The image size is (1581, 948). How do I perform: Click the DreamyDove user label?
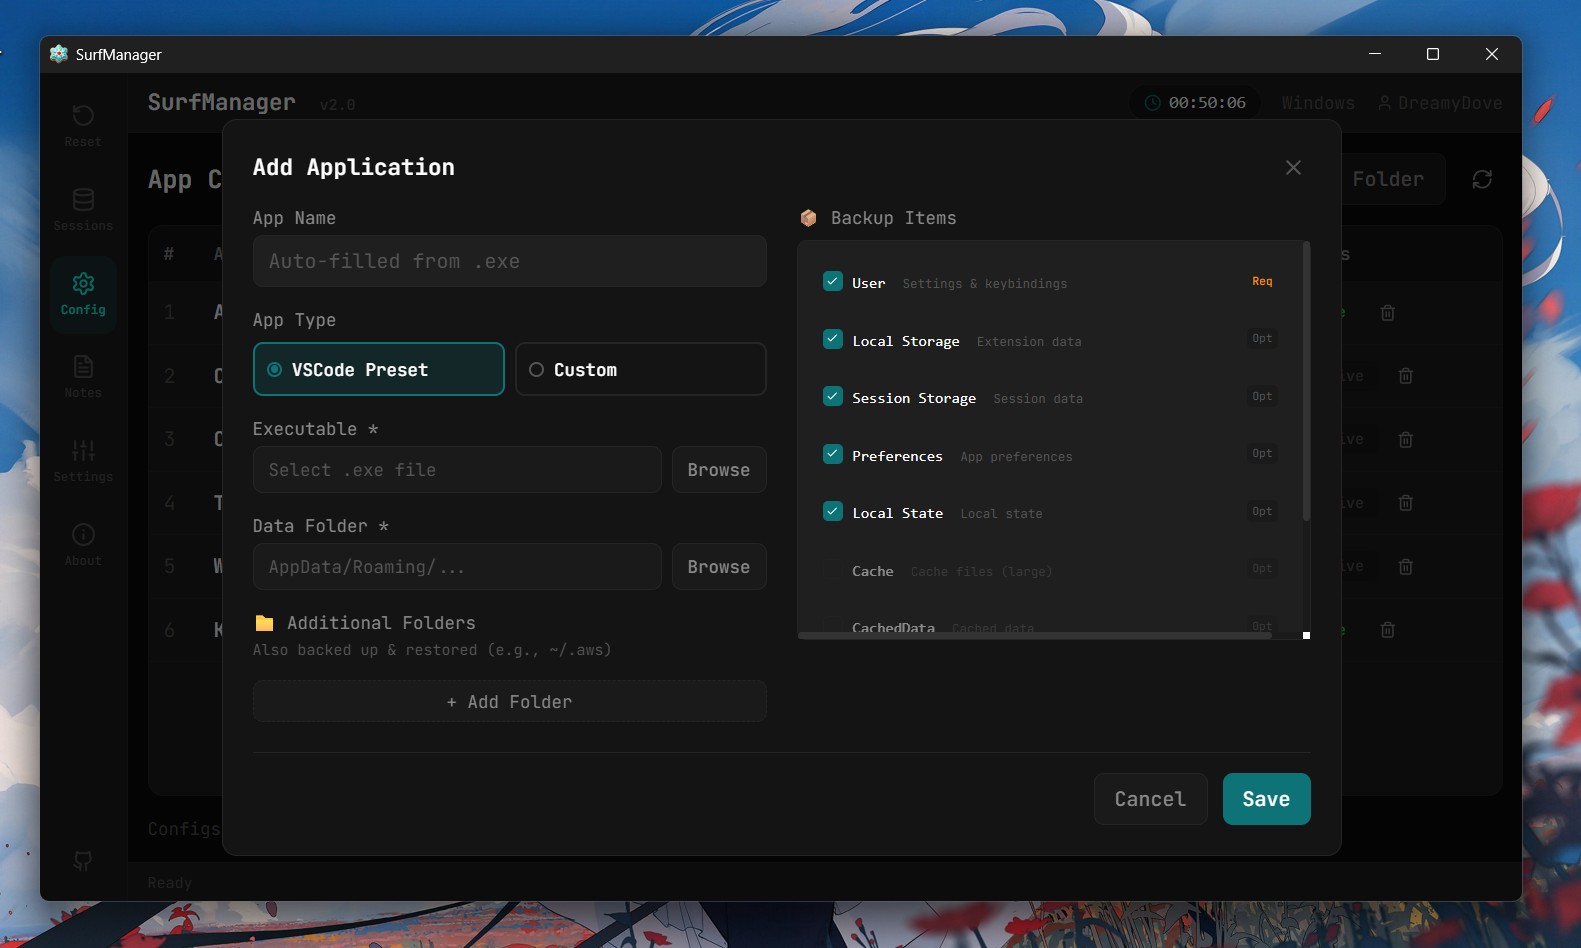(1440, 103)
